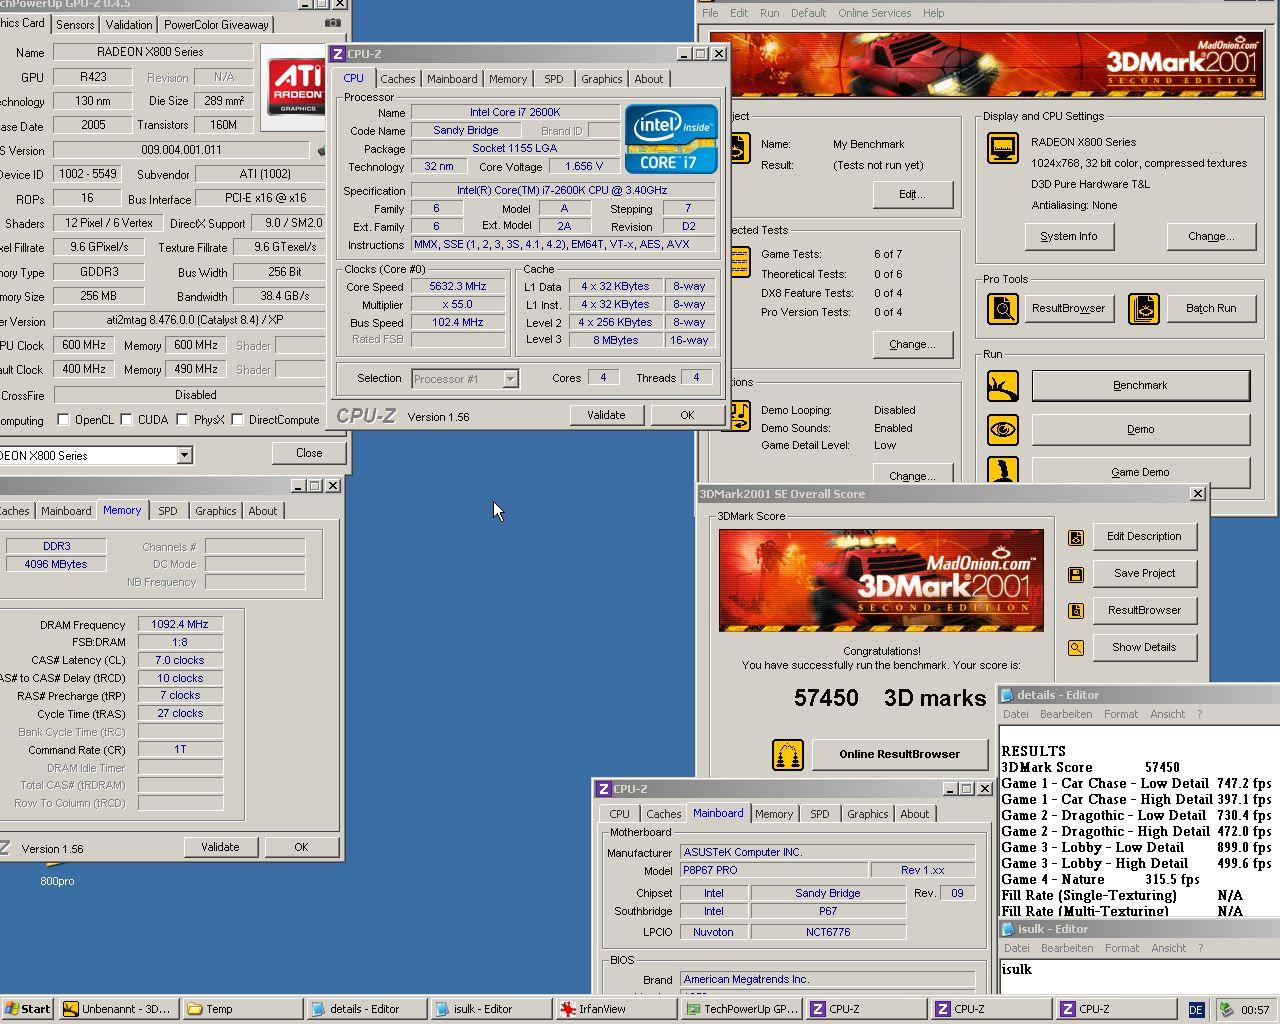
Task: Click the Game Demo button
Action: point(1140,471)
